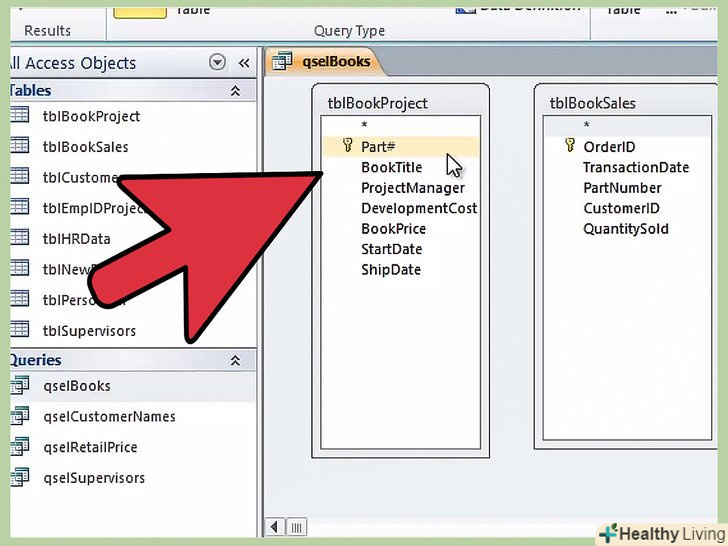
Task: Click the qselCustomerNames query icon
Action: 20,416
